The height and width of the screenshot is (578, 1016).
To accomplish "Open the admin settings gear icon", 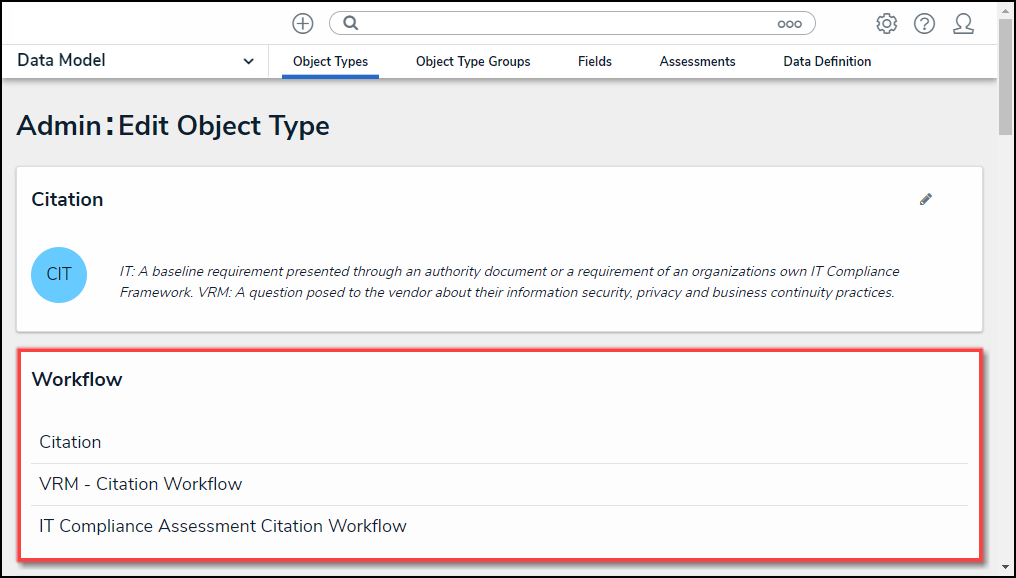I will [886, 23].
